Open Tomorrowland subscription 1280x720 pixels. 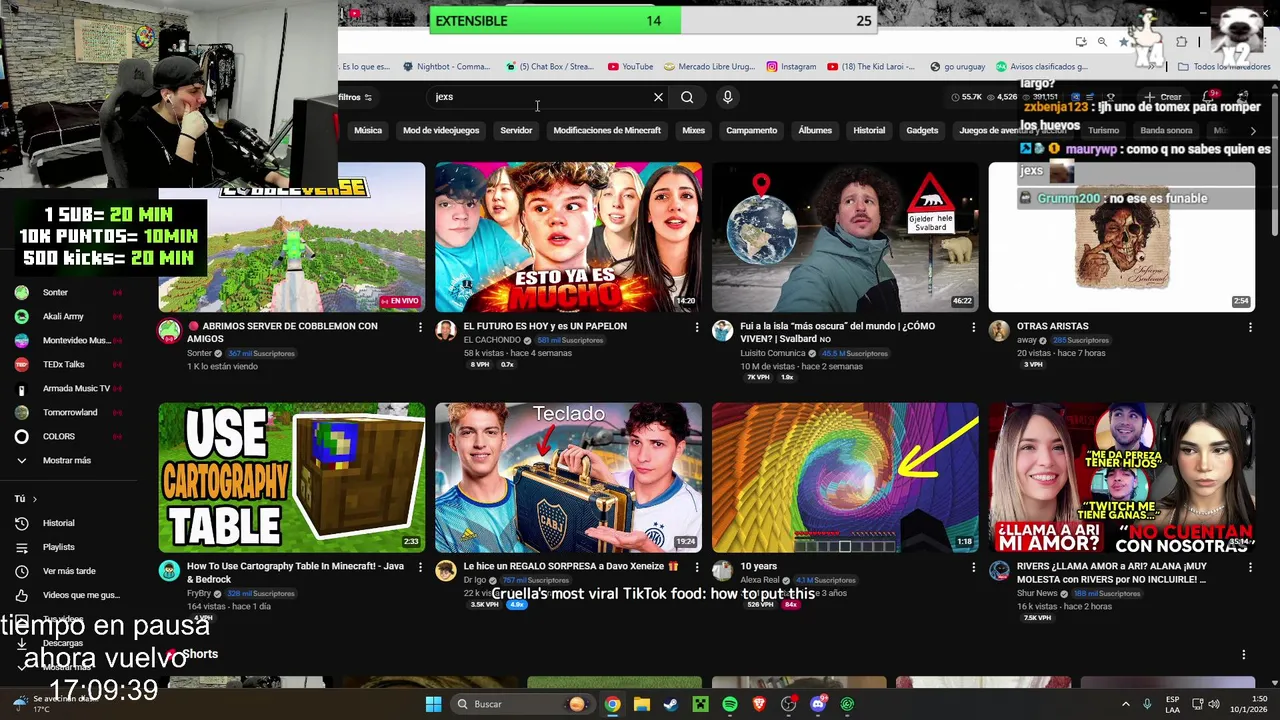pyautogui.click(x=67, y=412)
